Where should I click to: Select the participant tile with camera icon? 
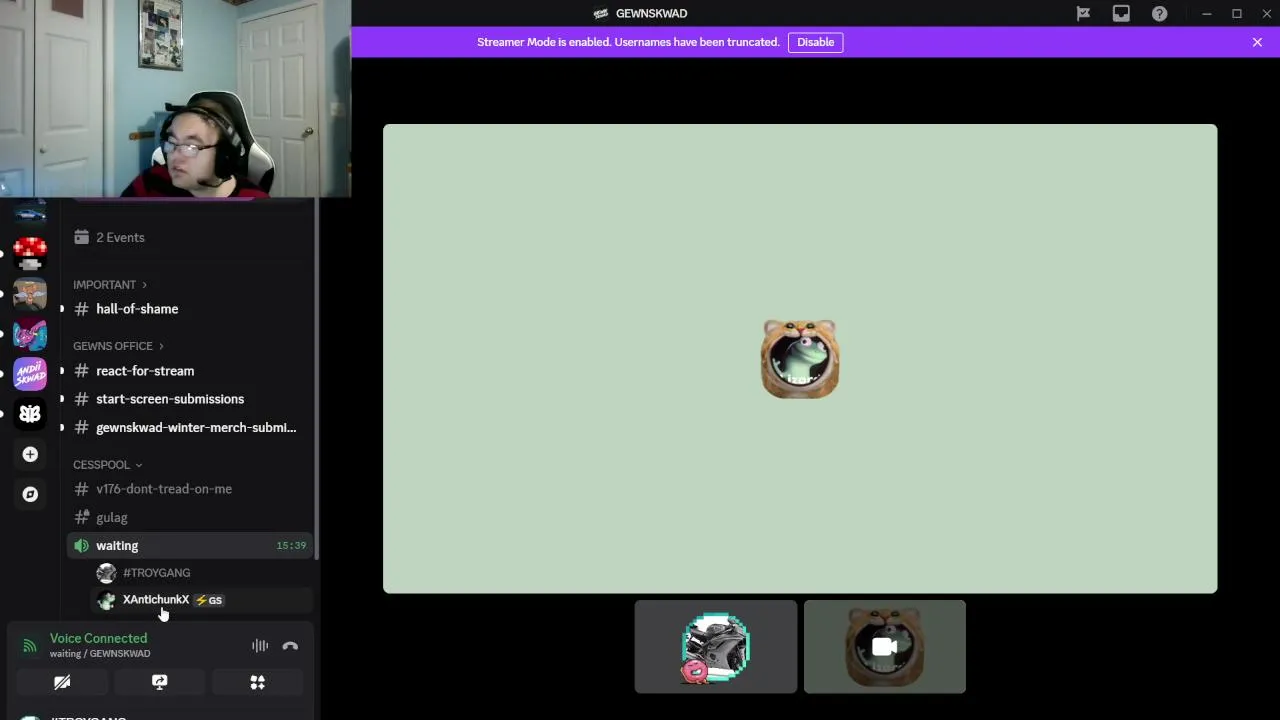885,647
